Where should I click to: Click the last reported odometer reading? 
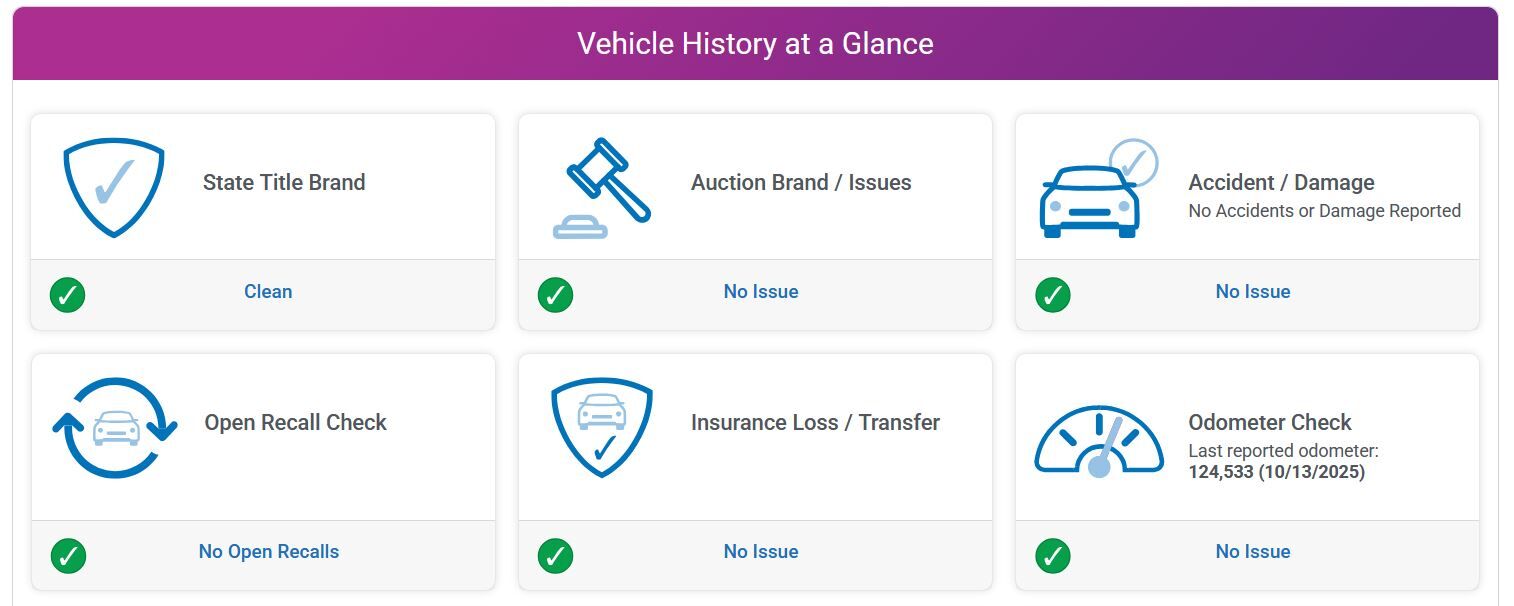tap(1276, 472)
